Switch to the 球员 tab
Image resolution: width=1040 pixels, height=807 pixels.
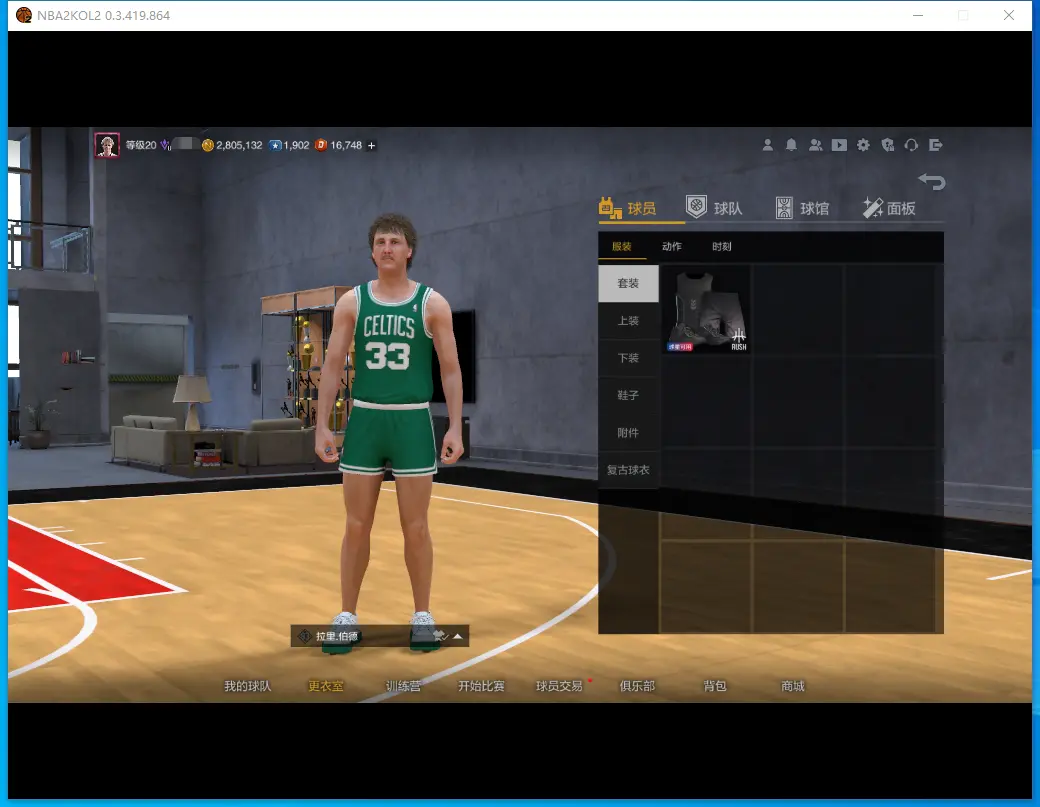(627, 208)
